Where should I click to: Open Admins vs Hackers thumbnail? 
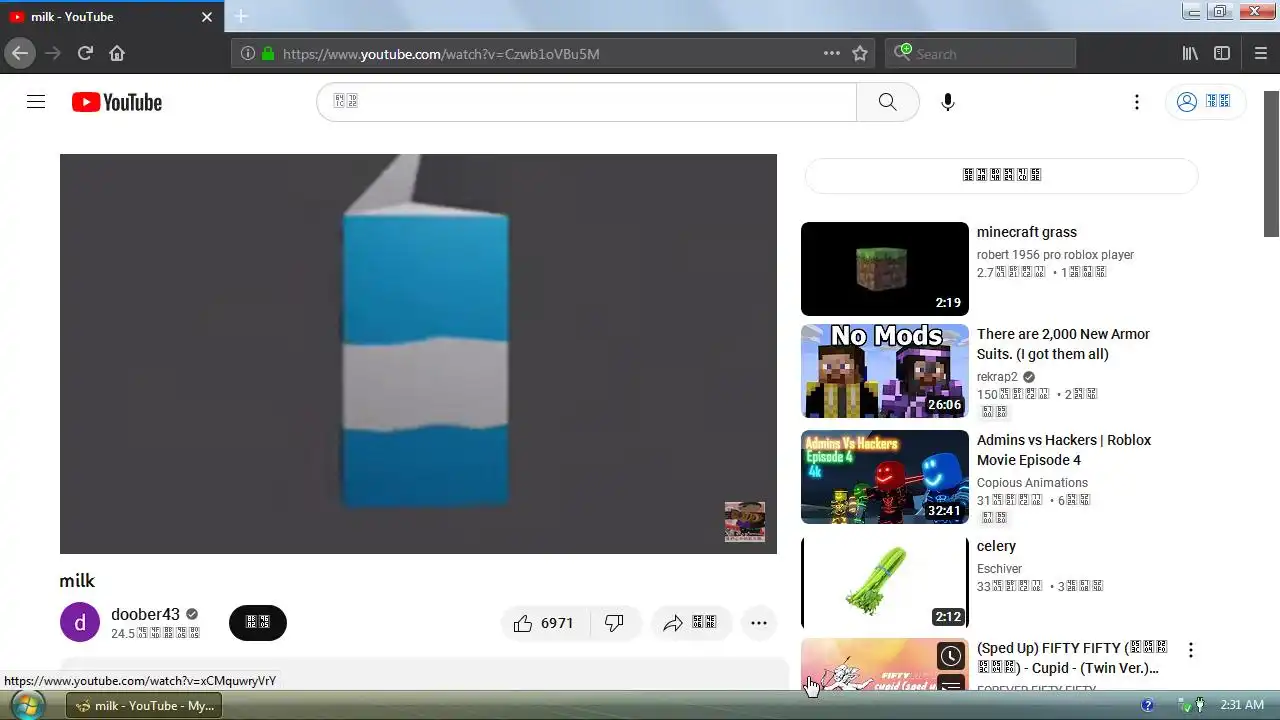[x=885, y=477]
